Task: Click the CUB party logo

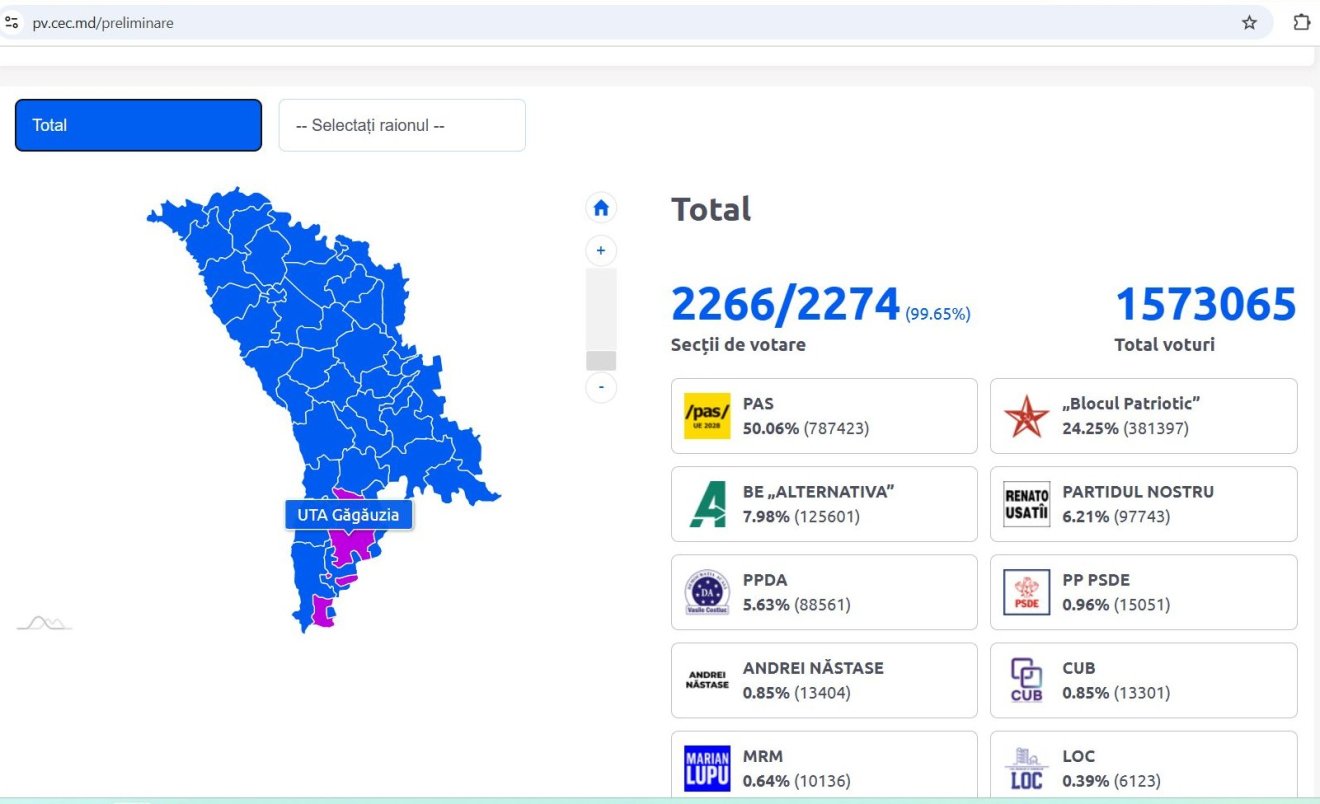Action: [x=1026, y=680]
